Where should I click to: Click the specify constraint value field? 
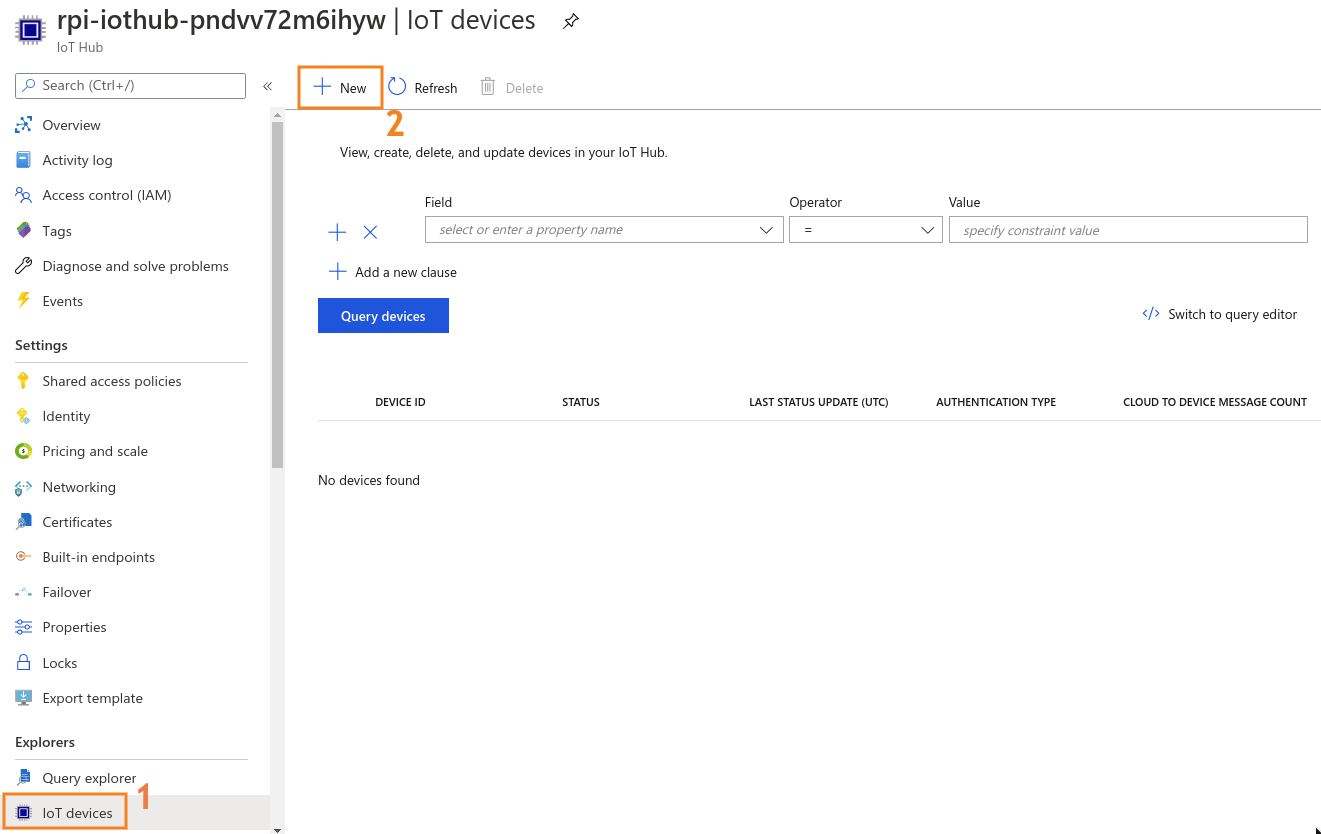click(1128, 230)
